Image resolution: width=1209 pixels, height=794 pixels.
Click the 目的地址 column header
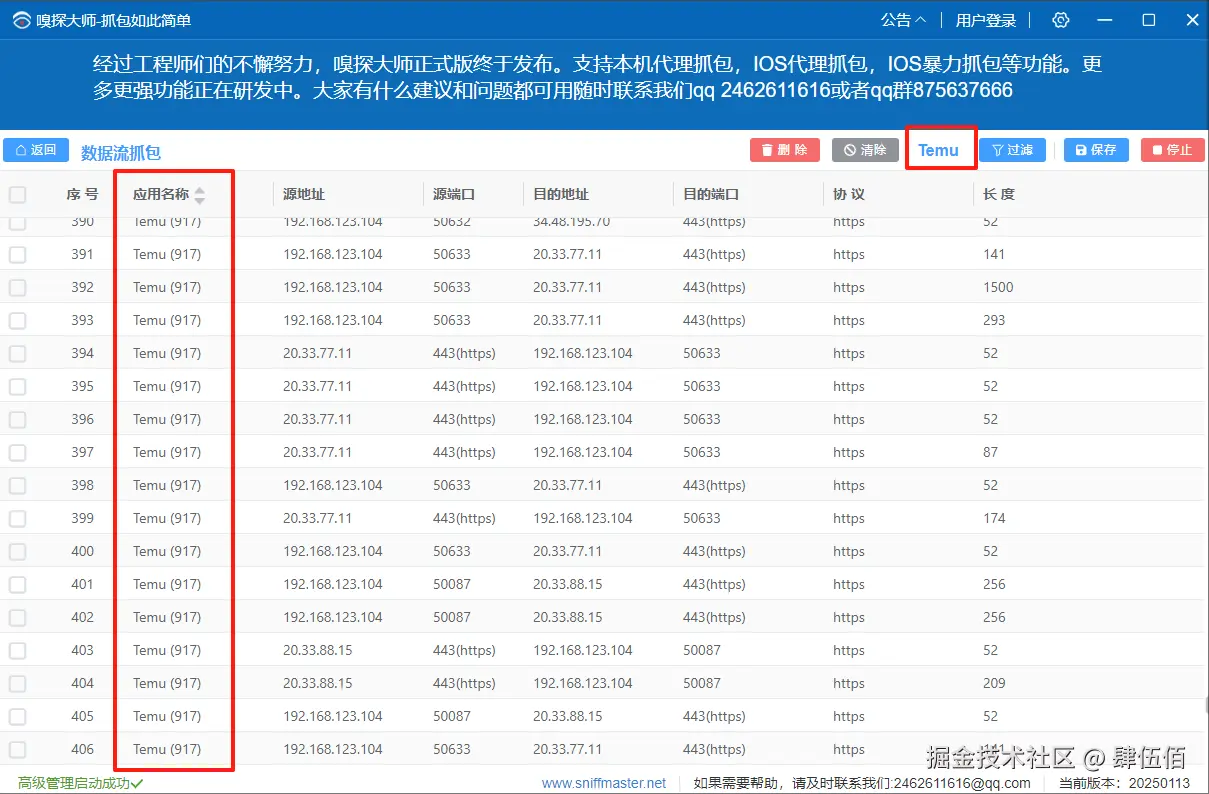(x=561, y=194)
